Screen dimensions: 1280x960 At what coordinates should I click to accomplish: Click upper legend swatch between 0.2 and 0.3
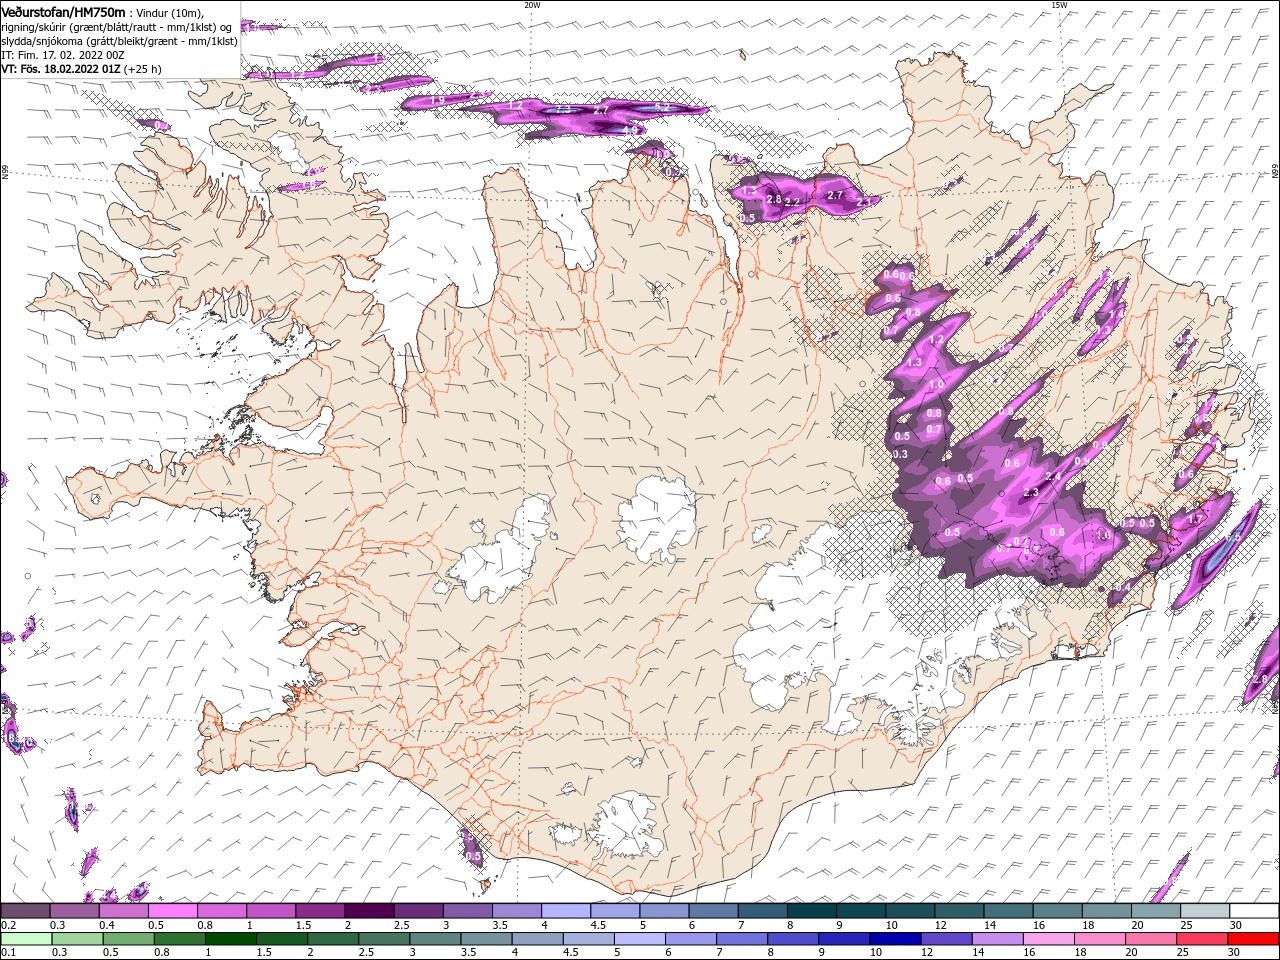(x=25, y=910)
